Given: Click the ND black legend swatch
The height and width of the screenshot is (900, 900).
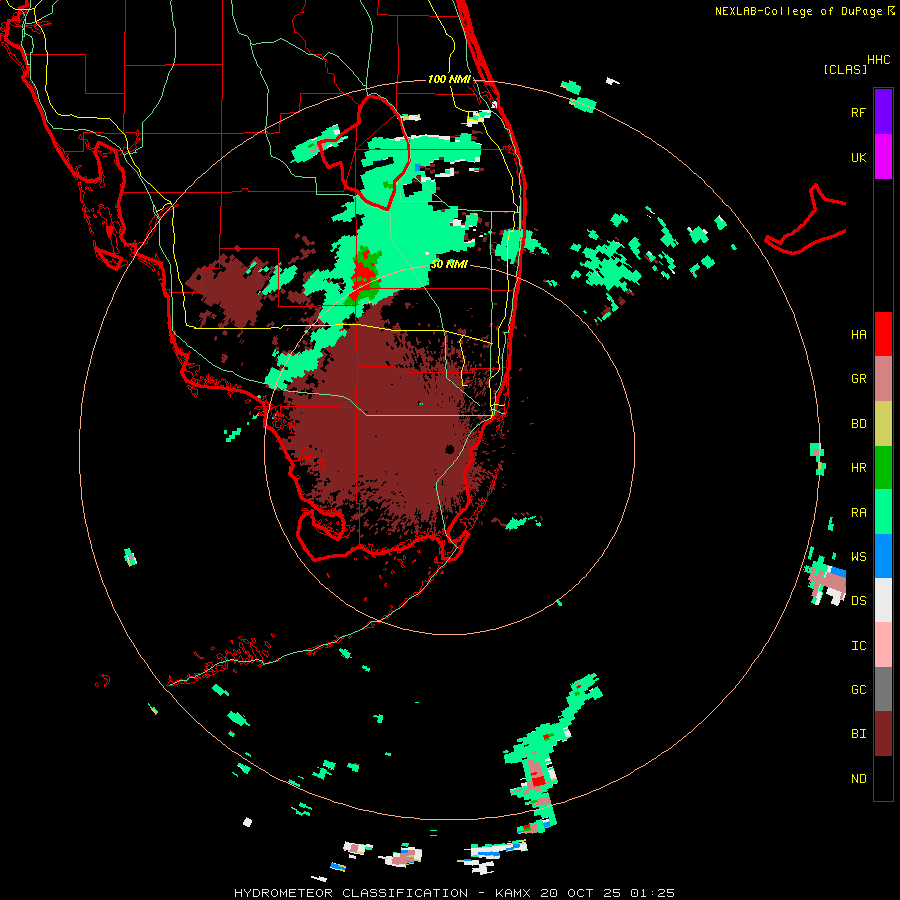Looking at the screenshot, I should (x=883, y=778).
